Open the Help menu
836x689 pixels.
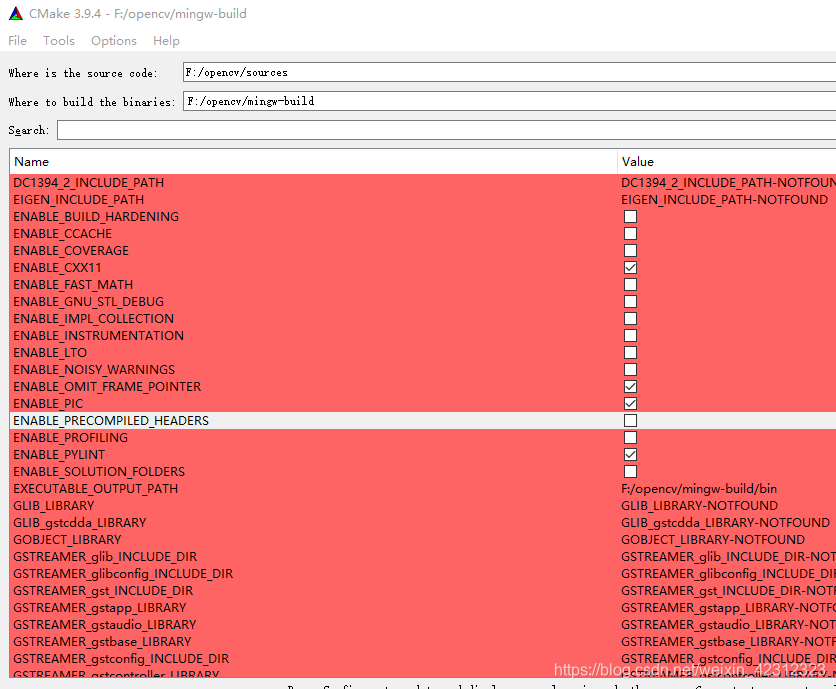tap(166, 41)
